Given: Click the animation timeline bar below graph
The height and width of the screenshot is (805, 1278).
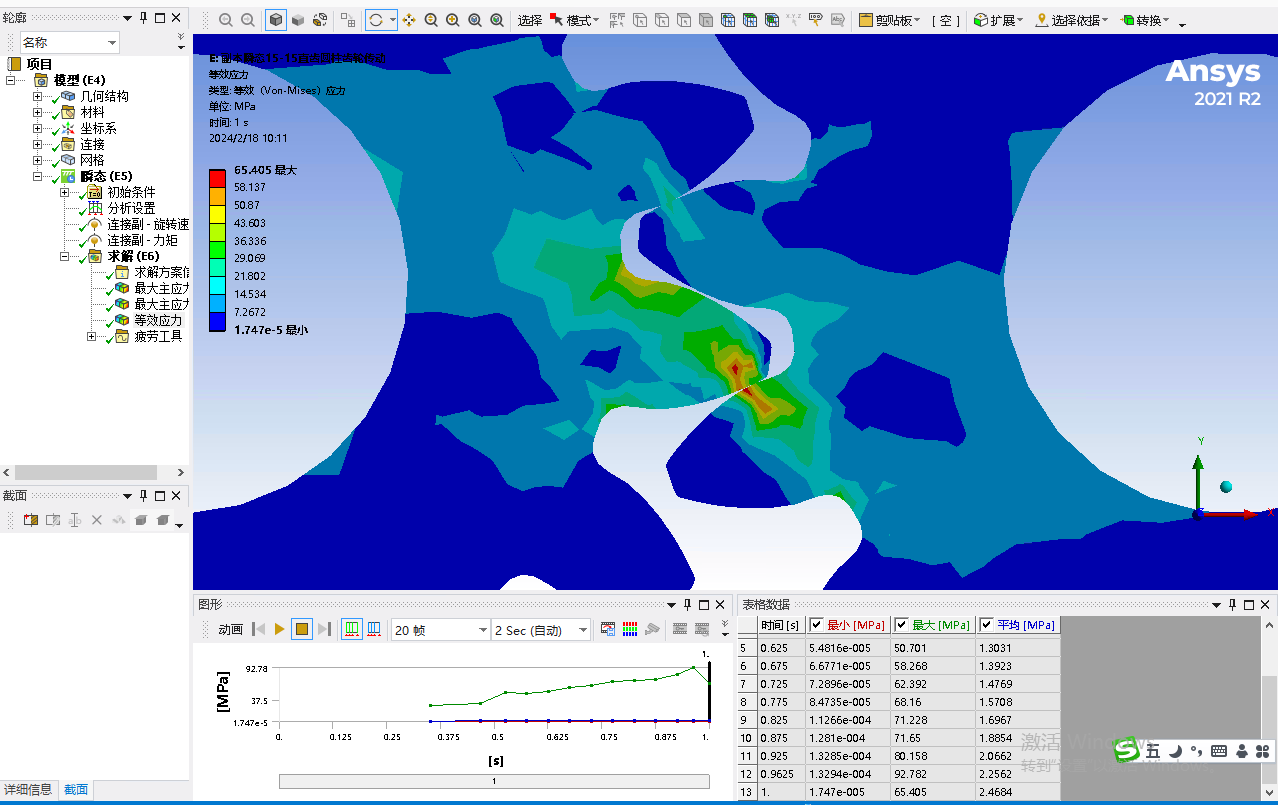Looking at the screenshot, I should click(494, 781).
